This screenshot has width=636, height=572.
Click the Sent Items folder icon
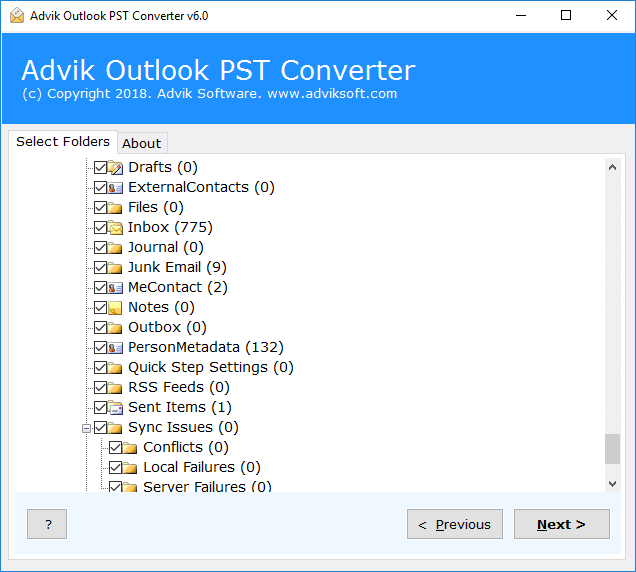[x=115, y=408]
